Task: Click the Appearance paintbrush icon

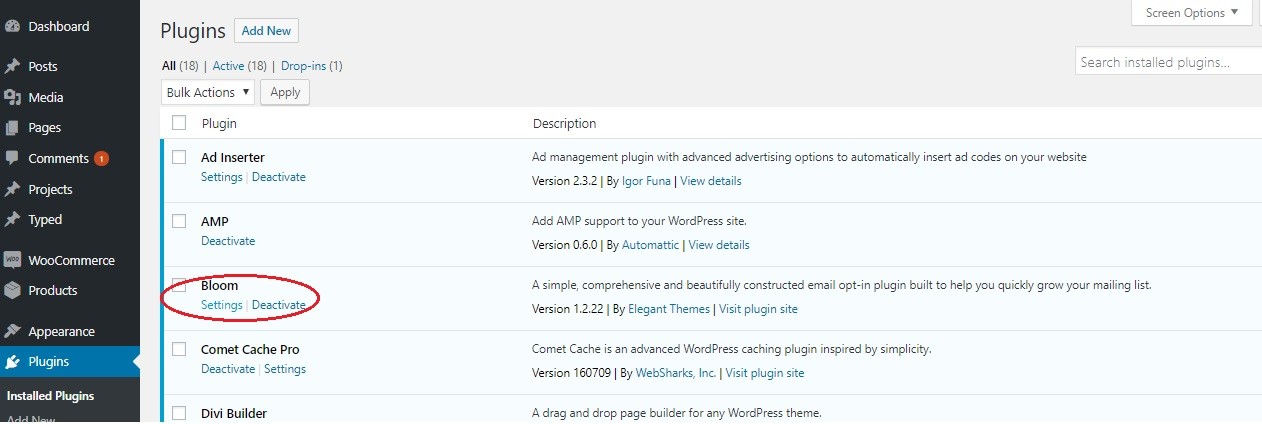Action: [x=13, y=331]
